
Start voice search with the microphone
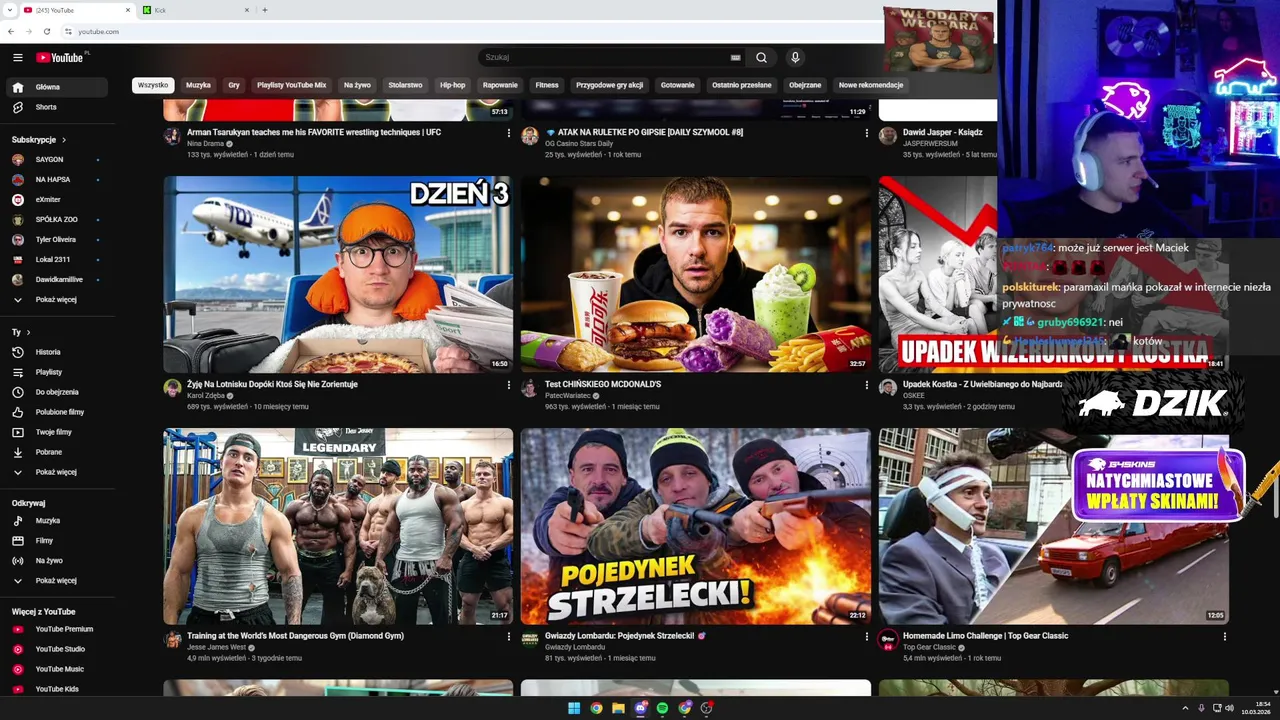coord(795,58)
